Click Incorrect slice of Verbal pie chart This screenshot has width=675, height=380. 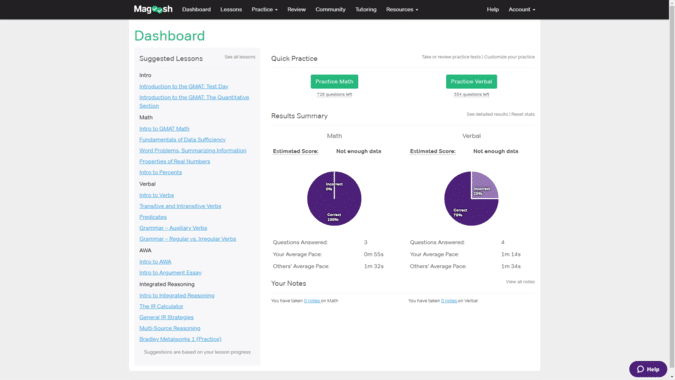tap(484, 186)
